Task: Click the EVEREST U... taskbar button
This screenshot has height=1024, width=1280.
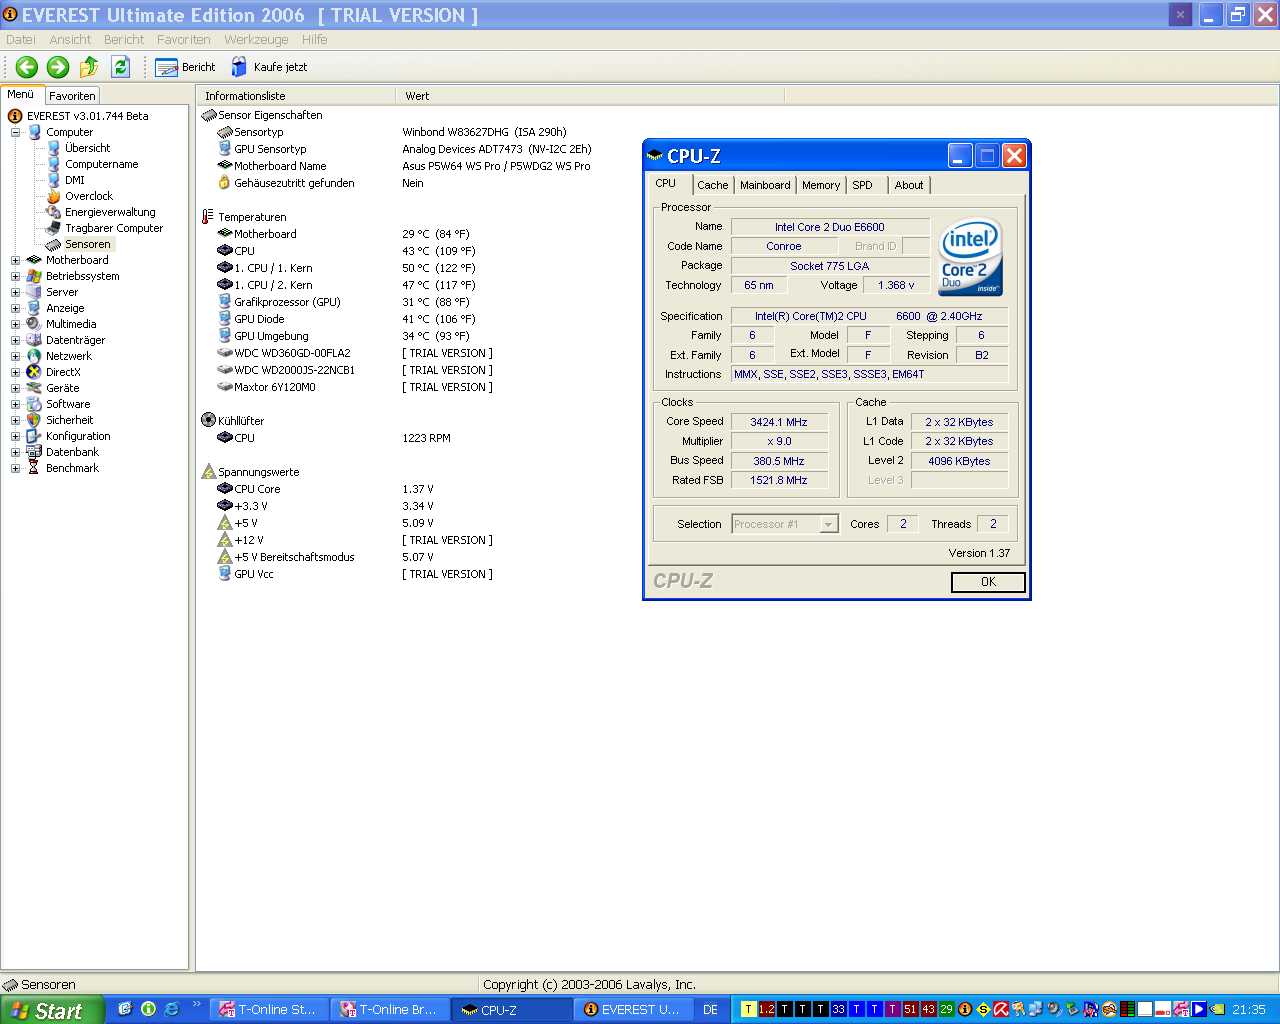Action: click(633, 1010)
